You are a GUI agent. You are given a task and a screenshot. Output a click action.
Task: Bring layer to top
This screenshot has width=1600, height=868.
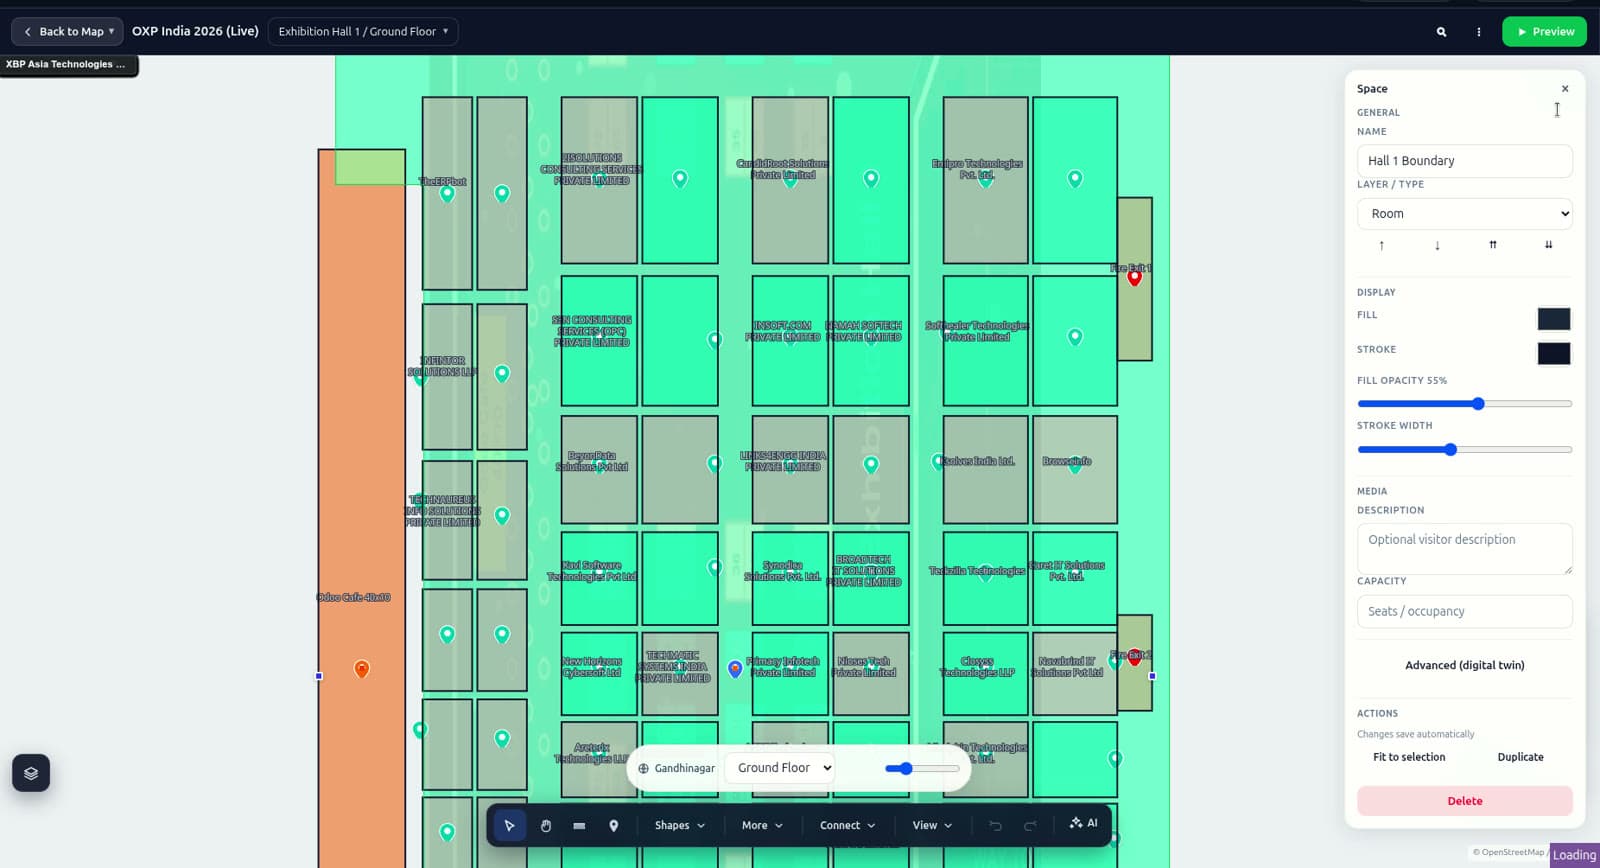[x=1493, y=245]
